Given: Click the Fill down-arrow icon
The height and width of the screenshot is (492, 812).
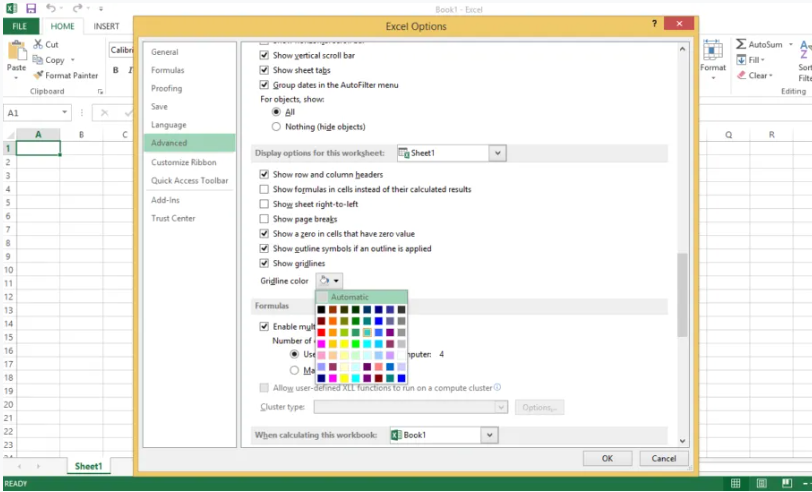Looking at the screenshot, I should pos(740,60).
